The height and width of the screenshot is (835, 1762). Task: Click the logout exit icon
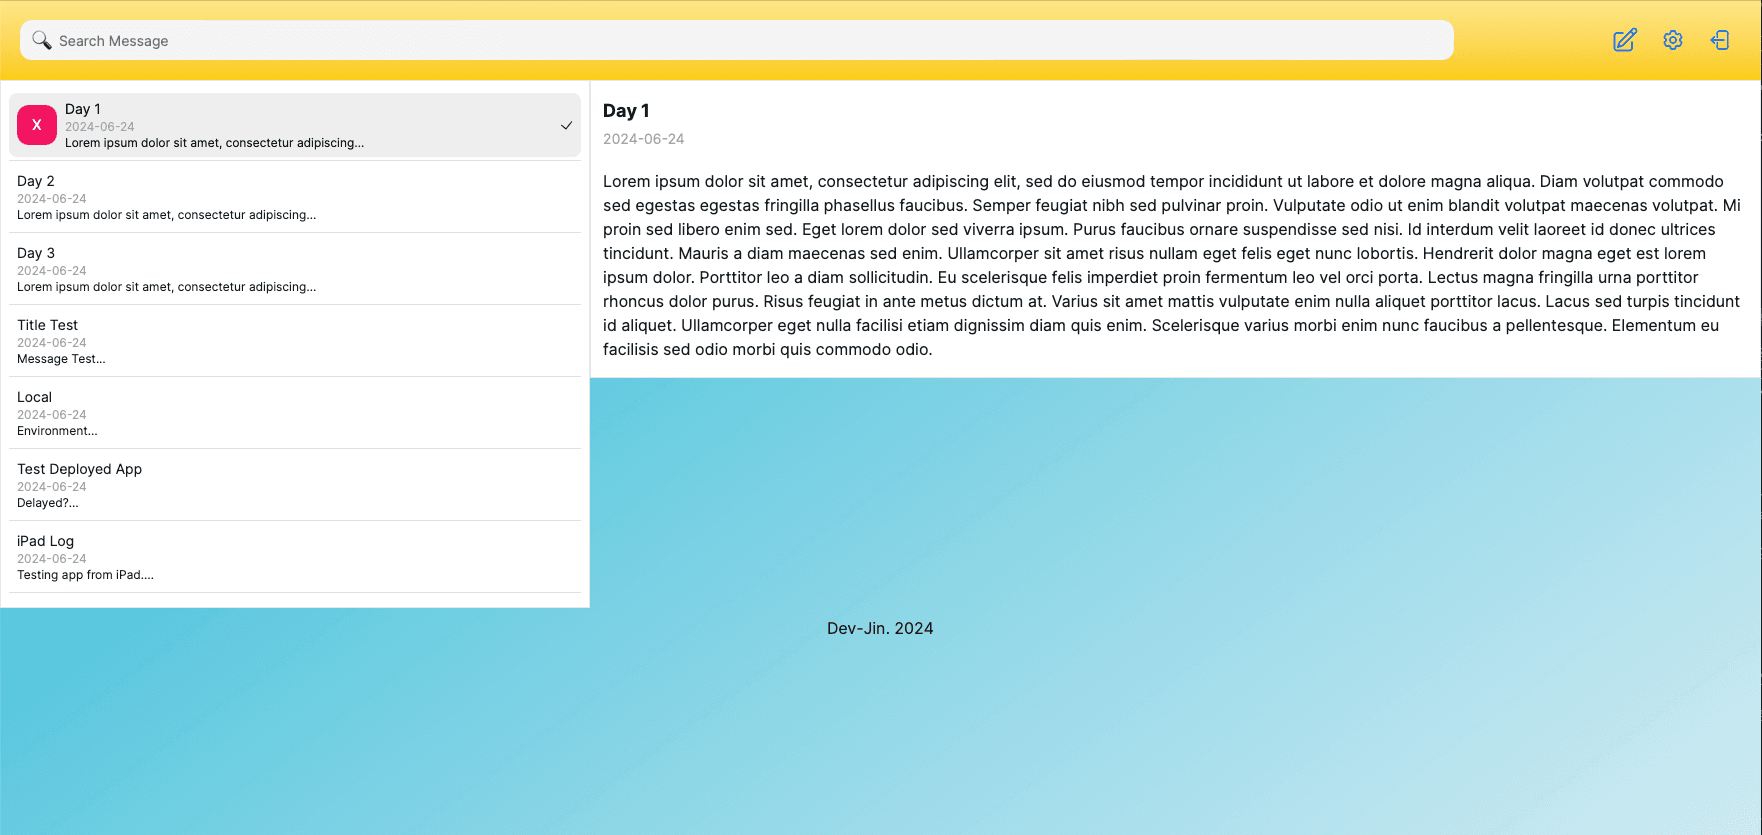1720,40
